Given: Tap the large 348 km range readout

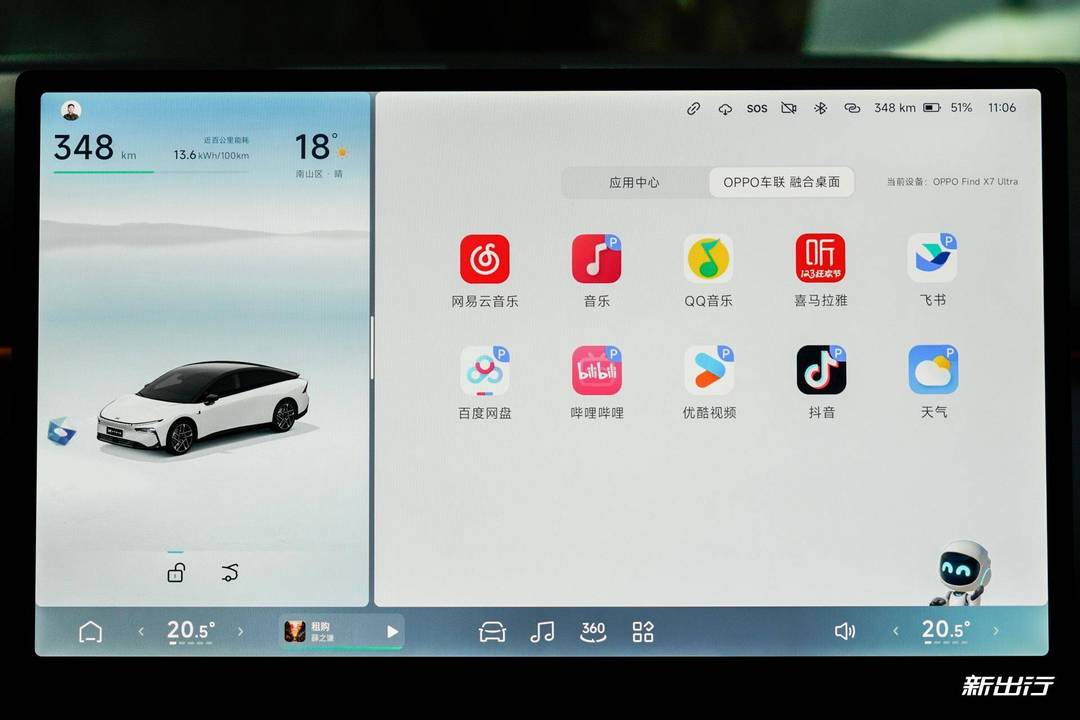Looking at the screenshot, I should click(95, 147).
